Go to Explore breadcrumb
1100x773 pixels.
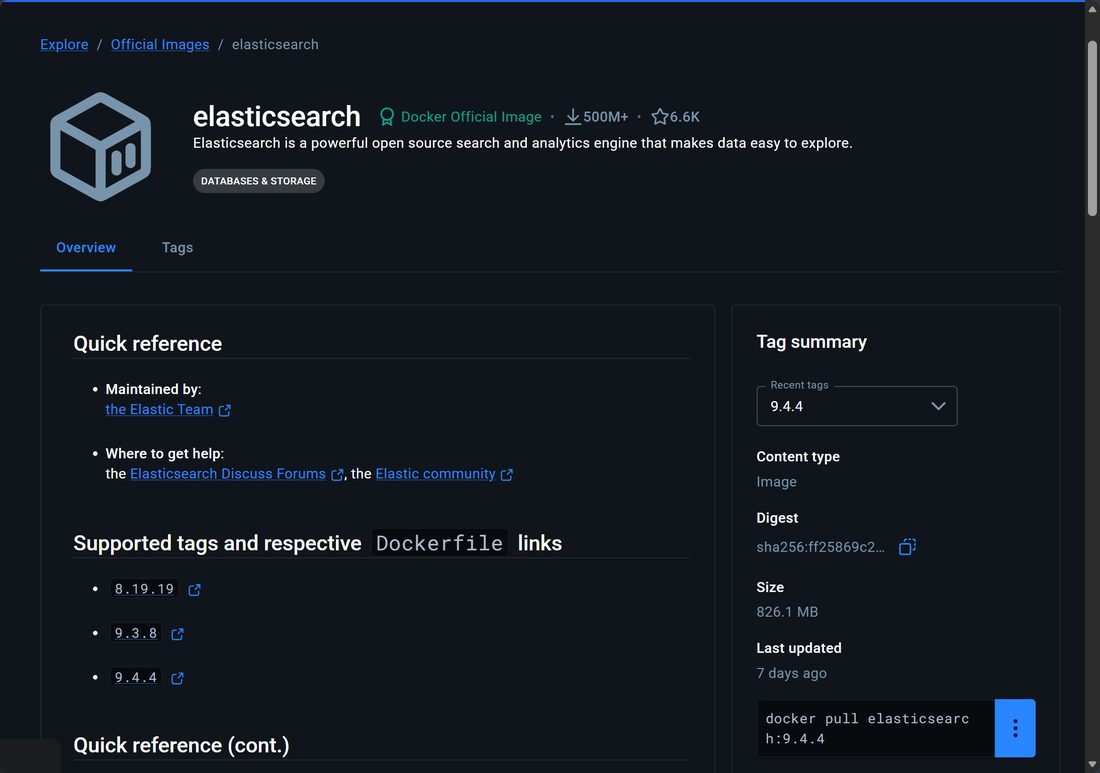tap(64, 44)
